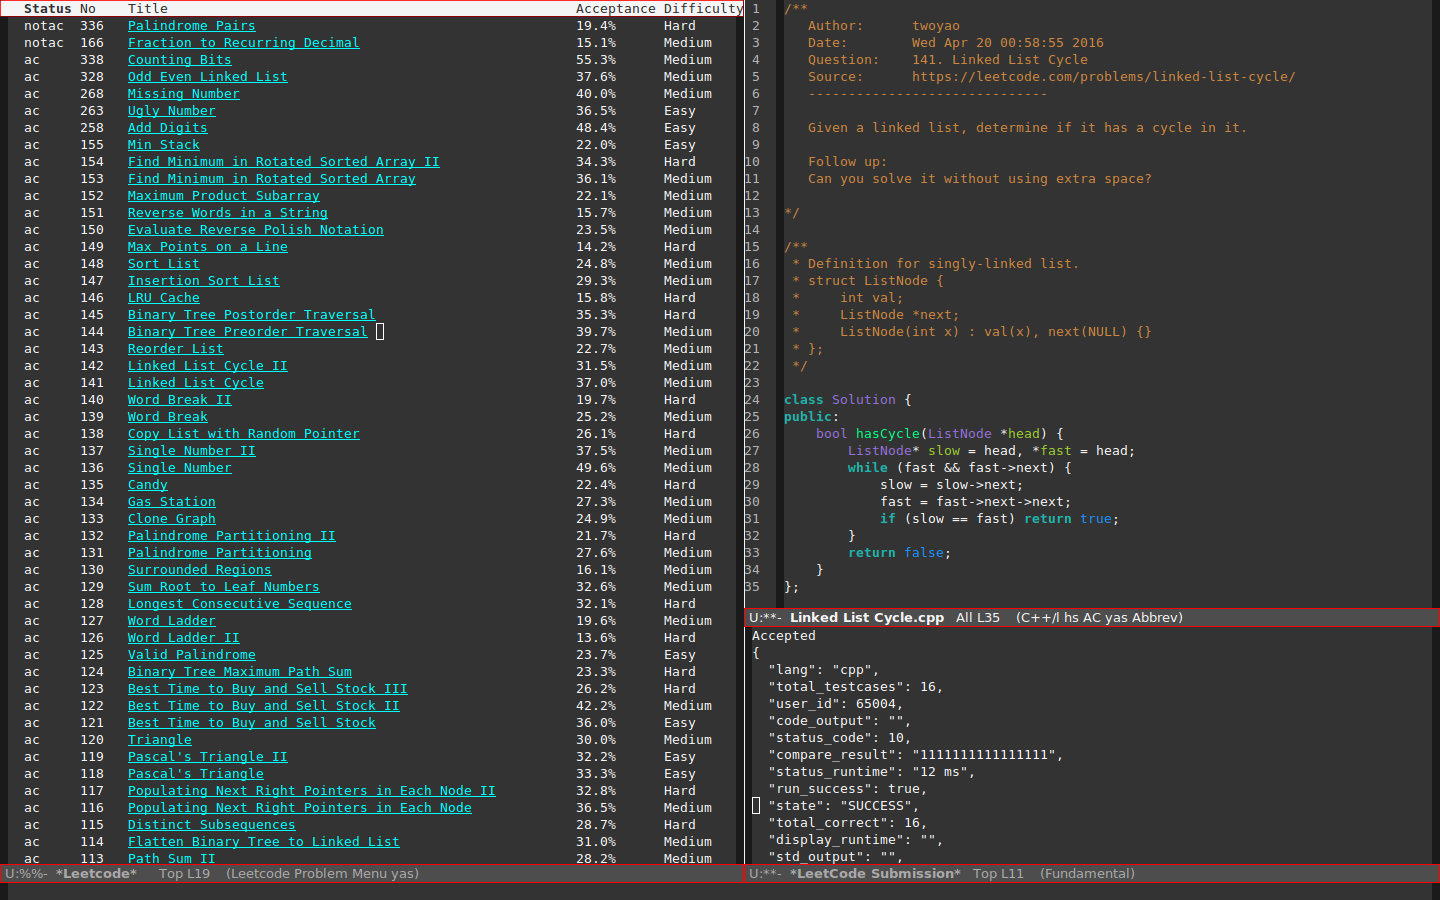Open Reverse Words in a String problem

coord(227,213)
